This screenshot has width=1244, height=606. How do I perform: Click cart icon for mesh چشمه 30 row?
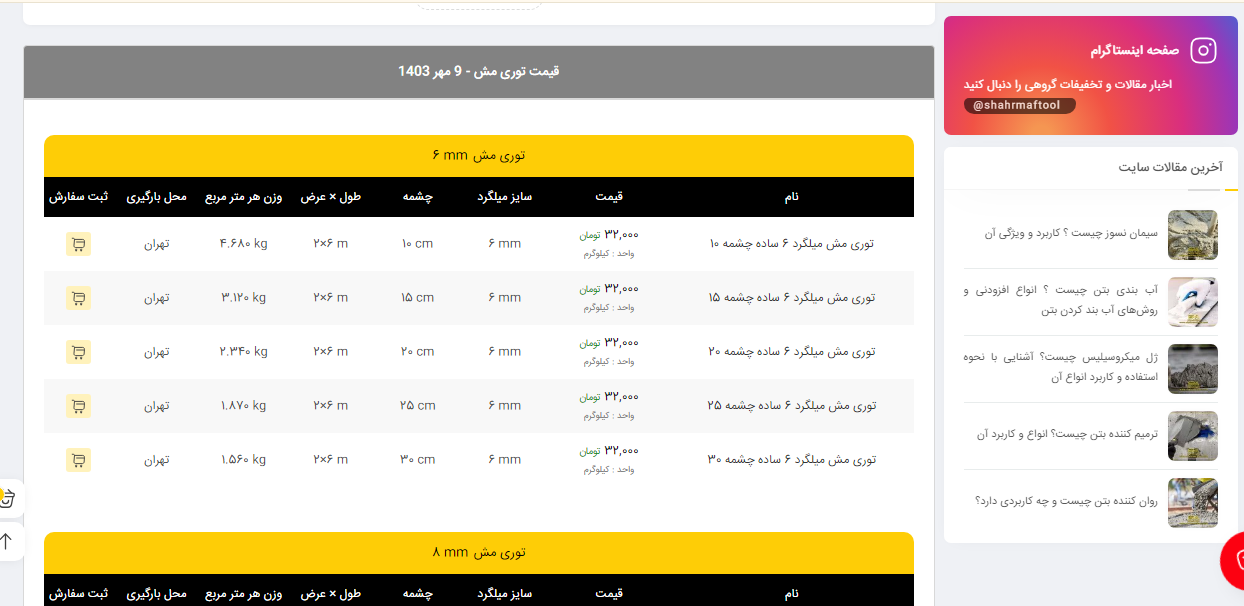click(78, 460)
